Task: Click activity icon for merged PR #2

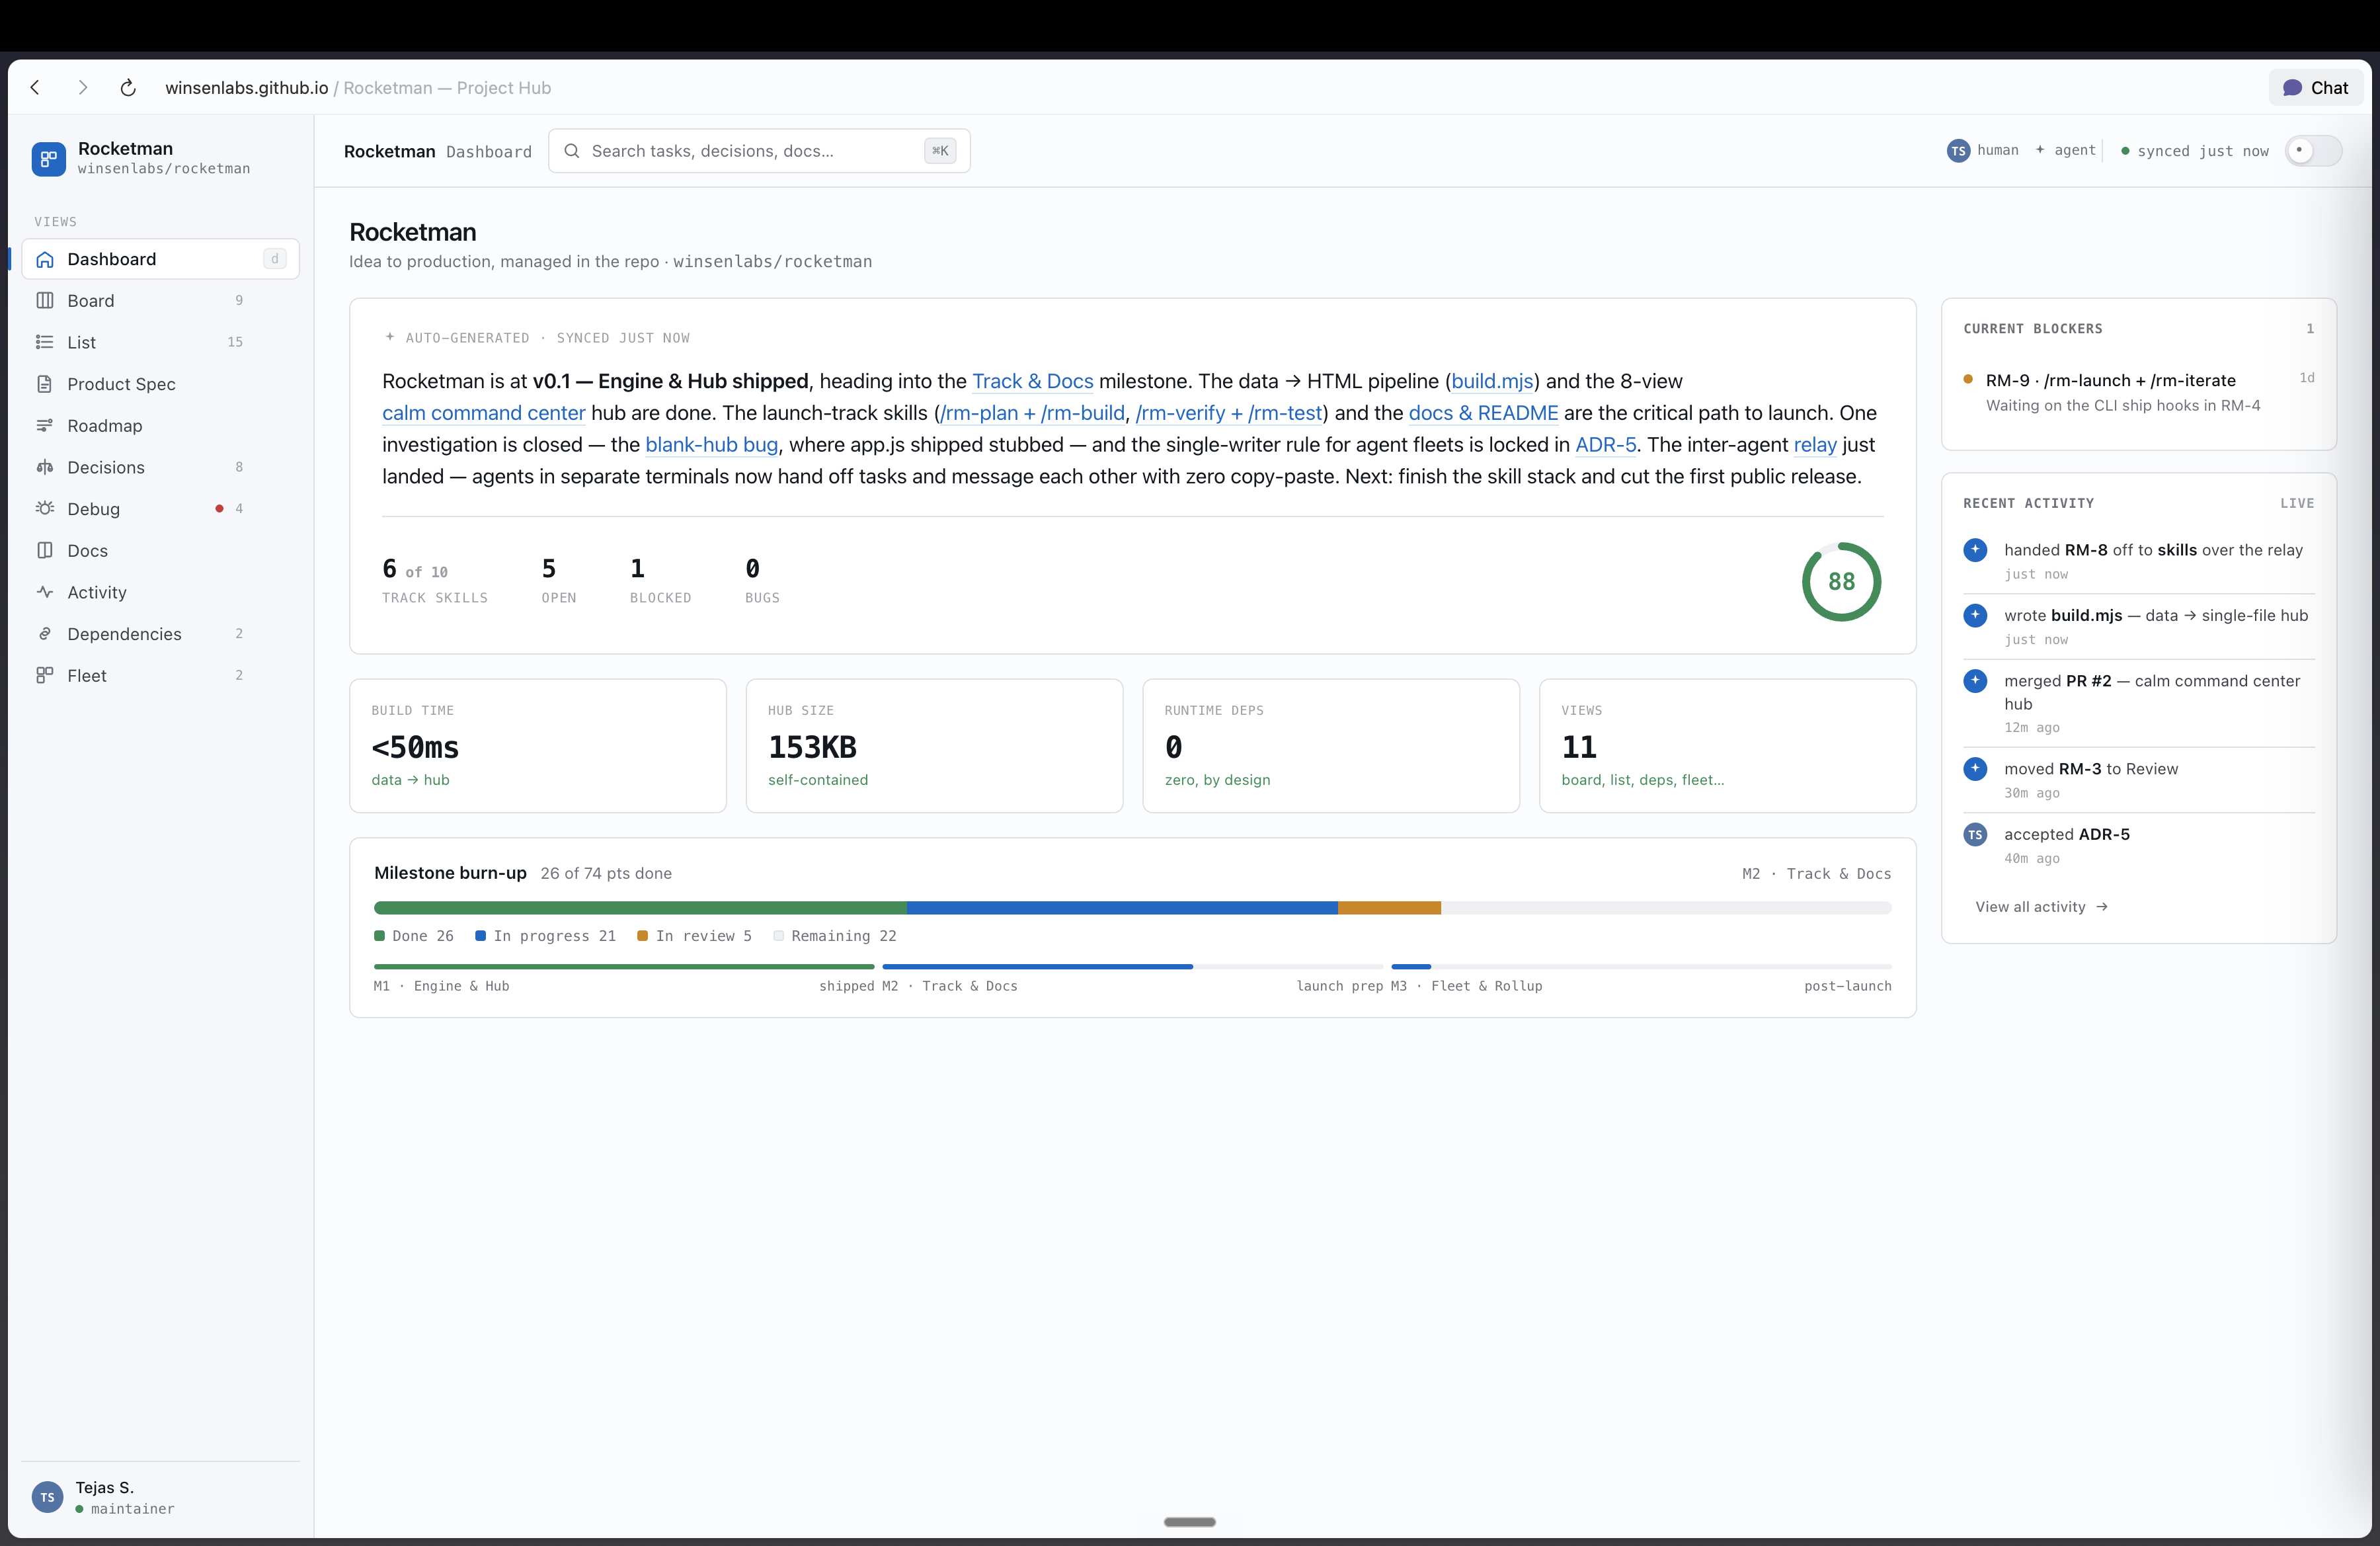Action: [1975, 681]
